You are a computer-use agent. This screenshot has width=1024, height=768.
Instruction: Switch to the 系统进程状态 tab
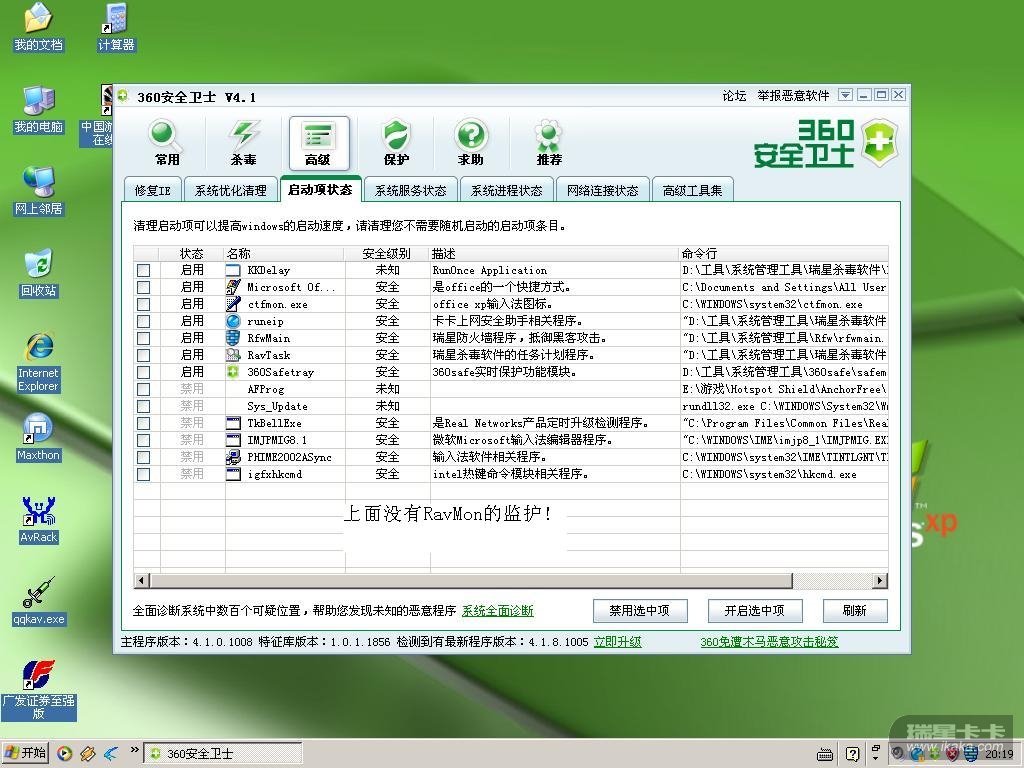point(506,191)
